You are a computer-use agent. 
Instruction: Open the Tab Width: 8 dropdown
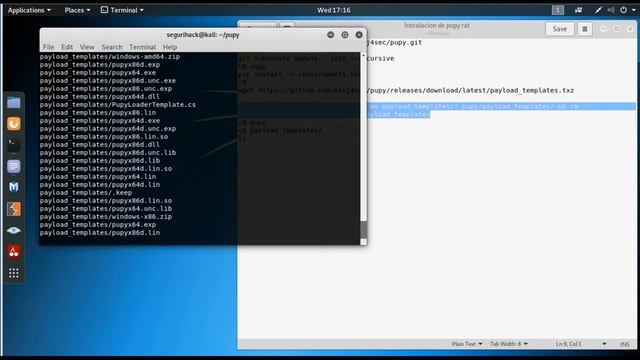pyautogui.click(x=509, y=344)
